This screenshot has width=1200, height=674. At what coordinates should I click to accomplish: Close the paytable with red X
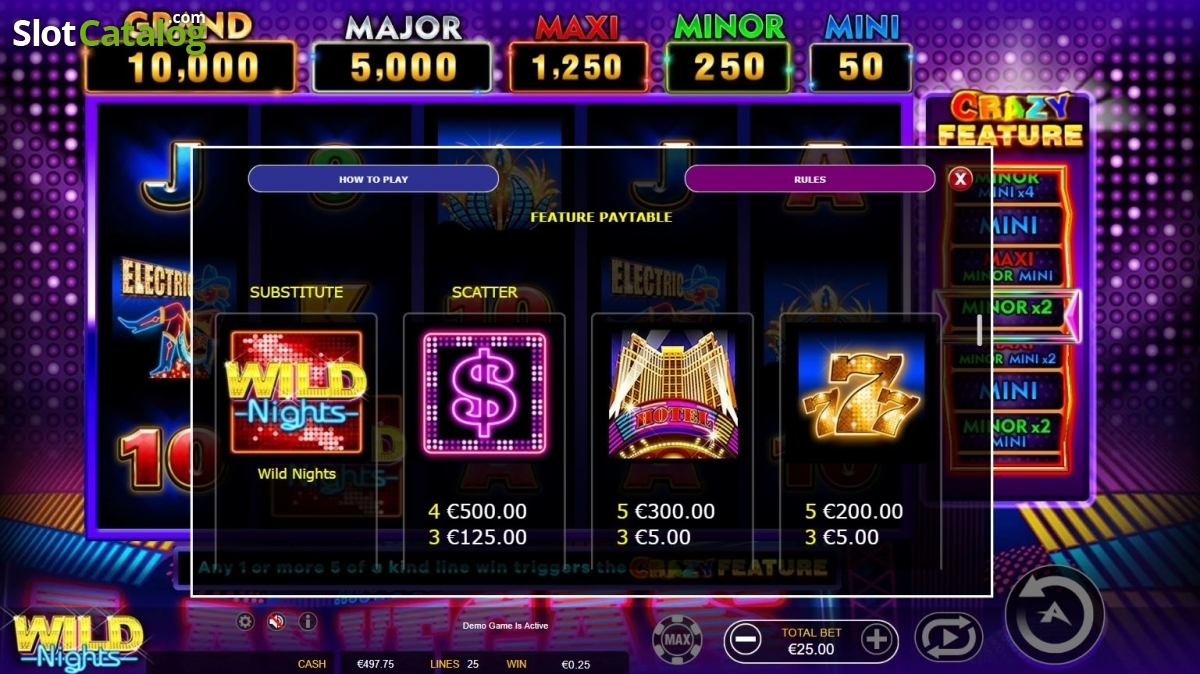pos(960,179)
